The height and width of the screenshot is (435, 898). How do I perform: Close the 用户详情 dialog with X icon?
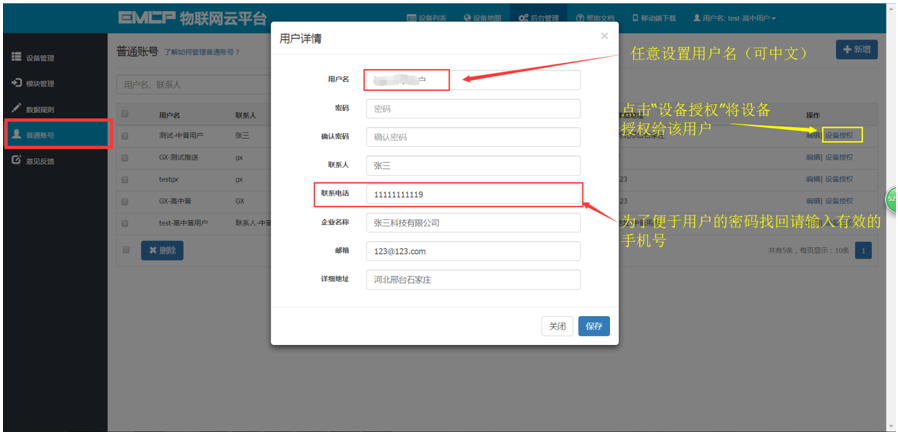pos(604,36)
